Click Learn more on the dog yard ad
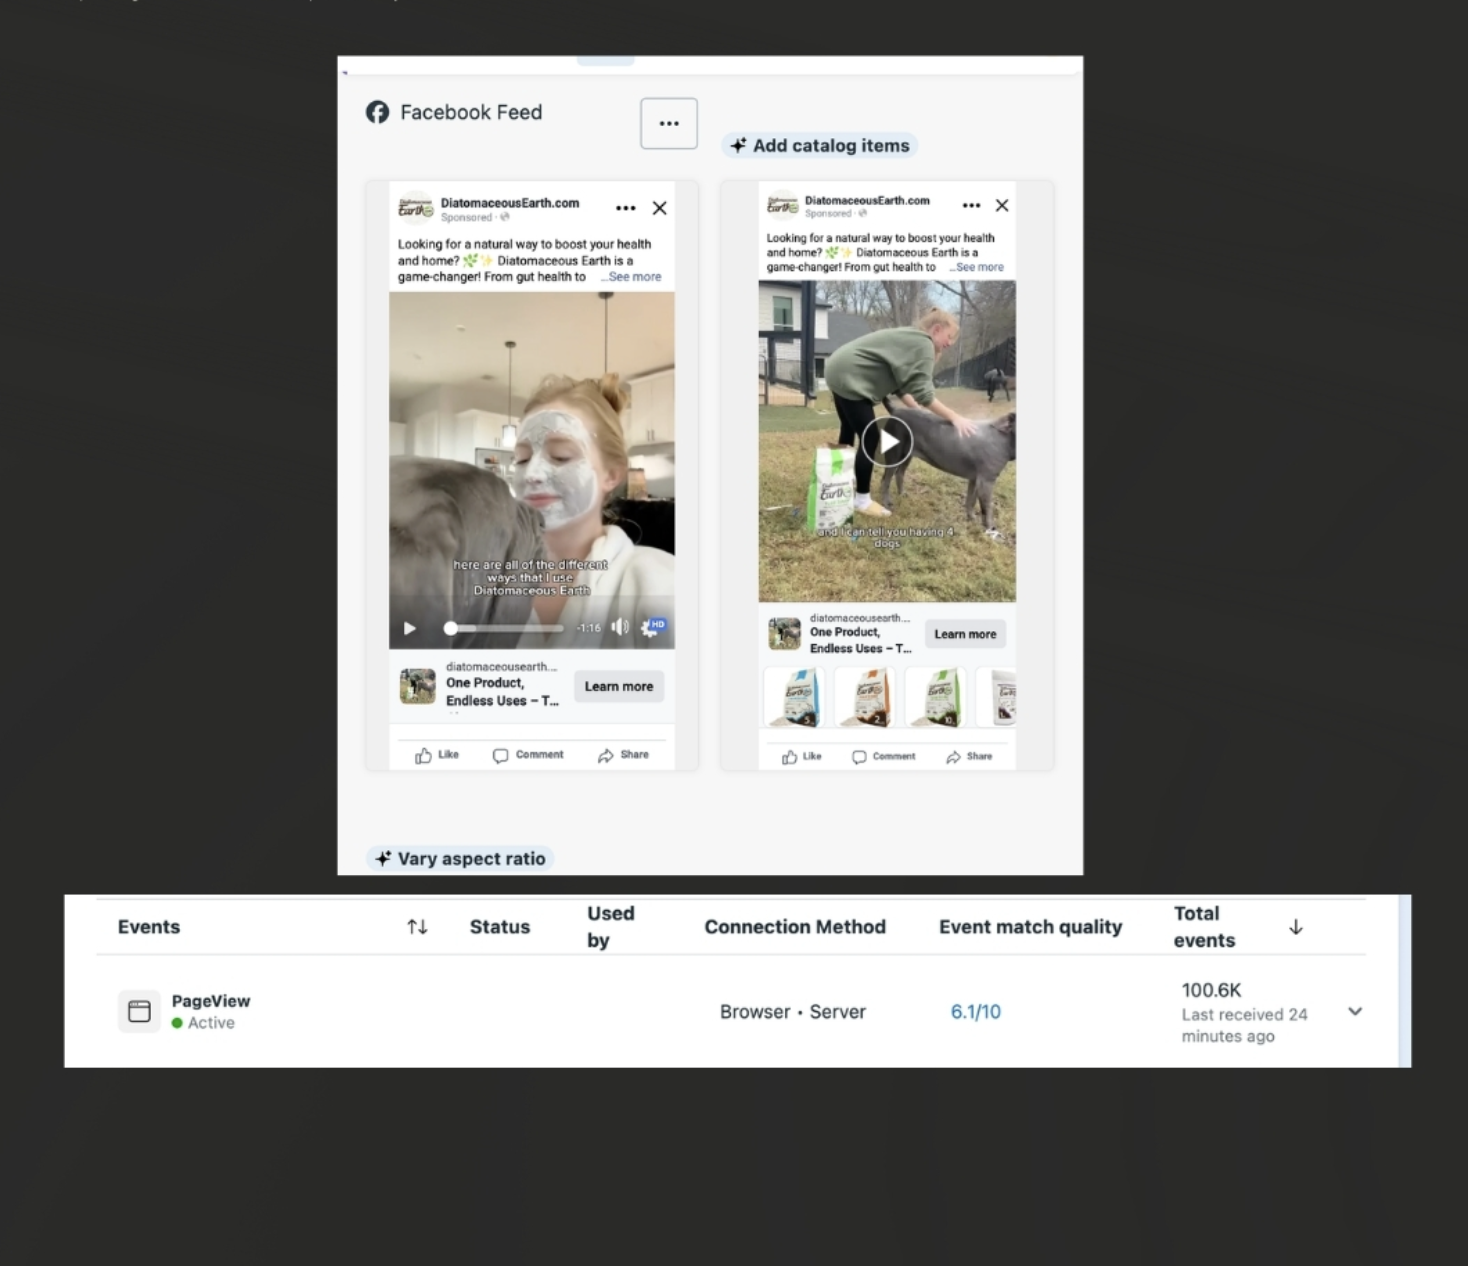The image size is (1468, 1266). tap(965, 634)
